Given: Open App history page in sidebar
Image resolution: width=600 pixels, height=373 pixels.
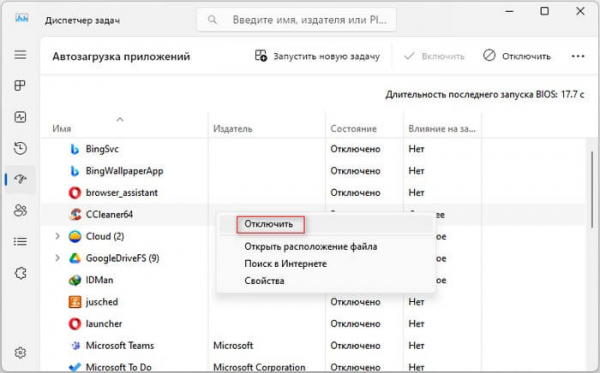Looking at the screenshot, I should point(20,148).
